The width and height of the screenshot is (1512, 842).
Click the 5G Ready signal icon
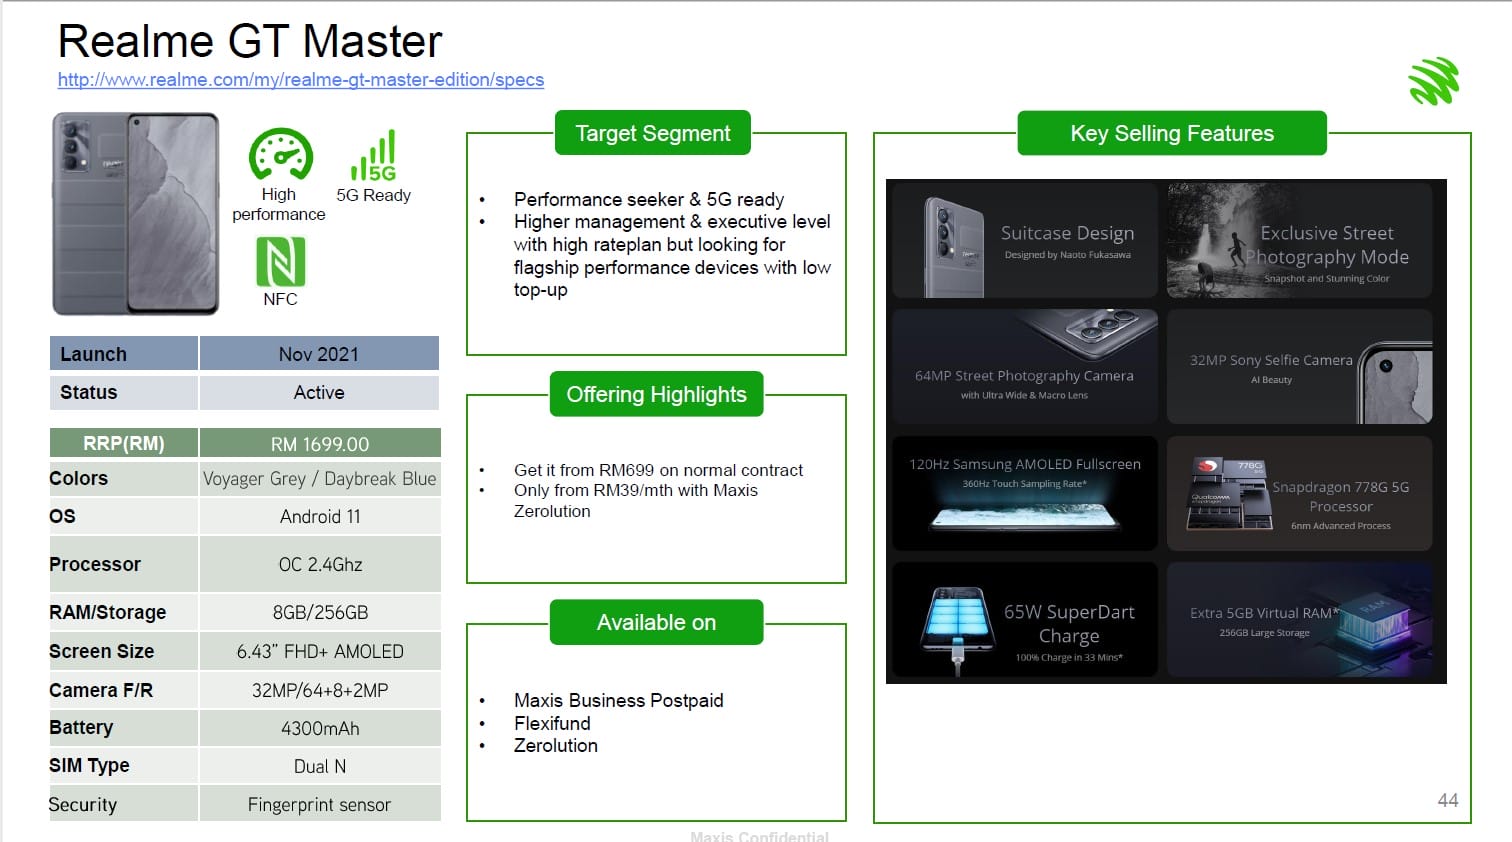click(x=374, y=155)
